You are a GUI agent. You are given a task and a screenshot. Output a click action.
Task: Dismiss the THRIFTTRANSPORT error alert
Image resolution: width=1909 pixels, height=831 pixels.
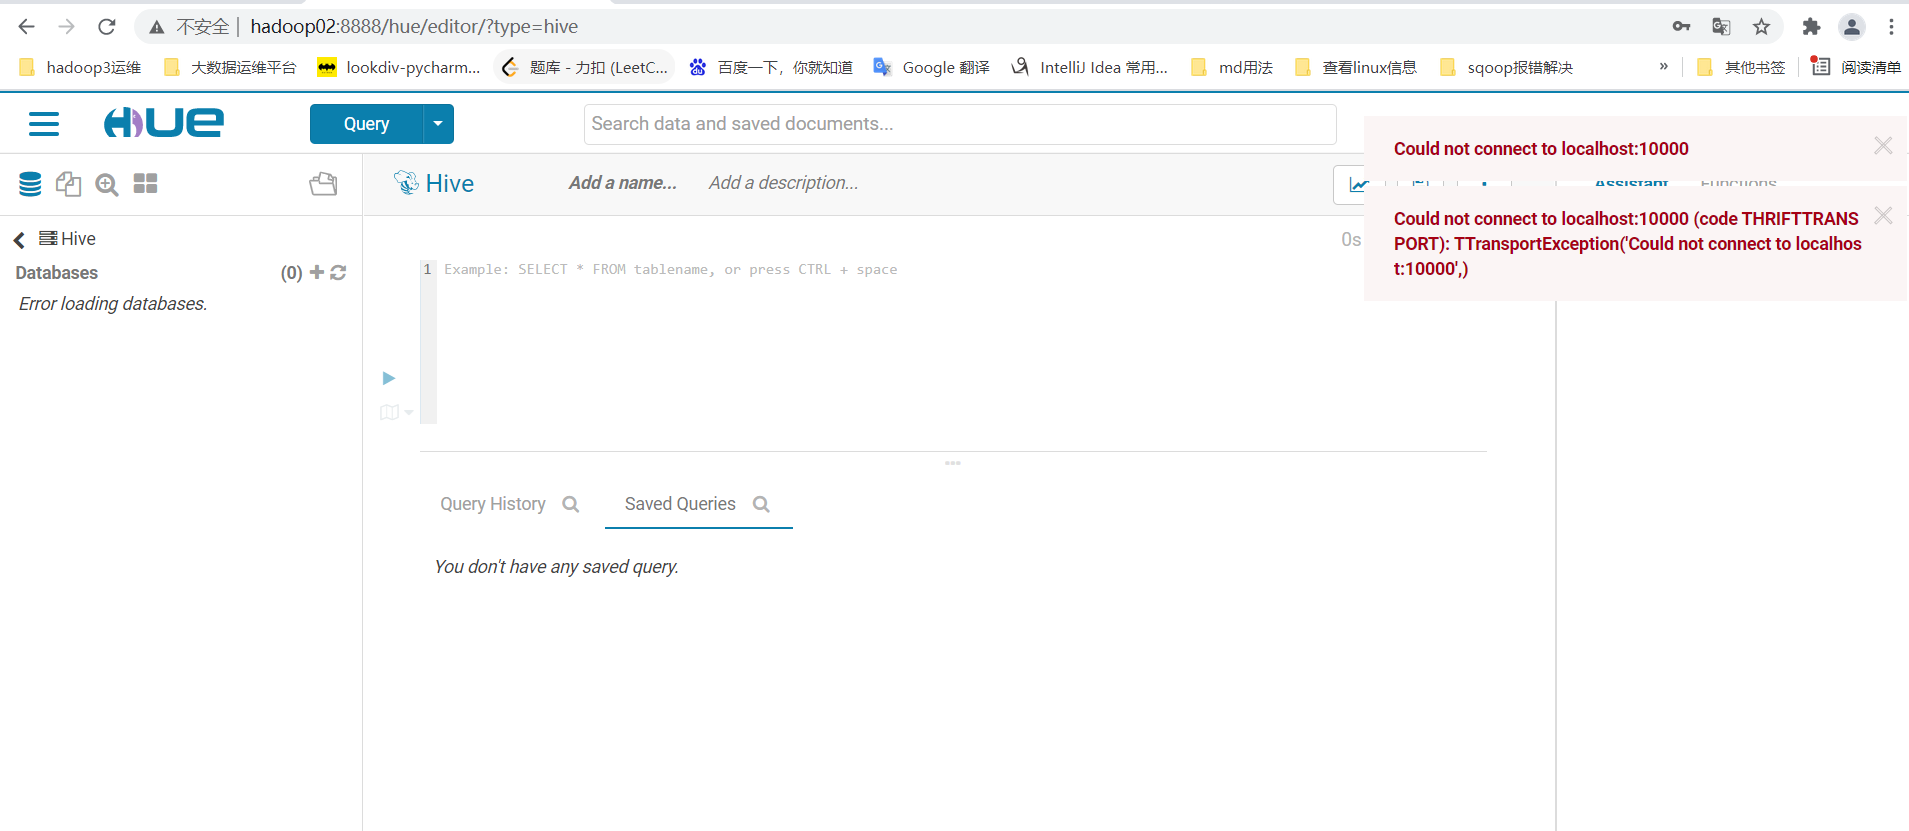click(x=1883, y=216)
